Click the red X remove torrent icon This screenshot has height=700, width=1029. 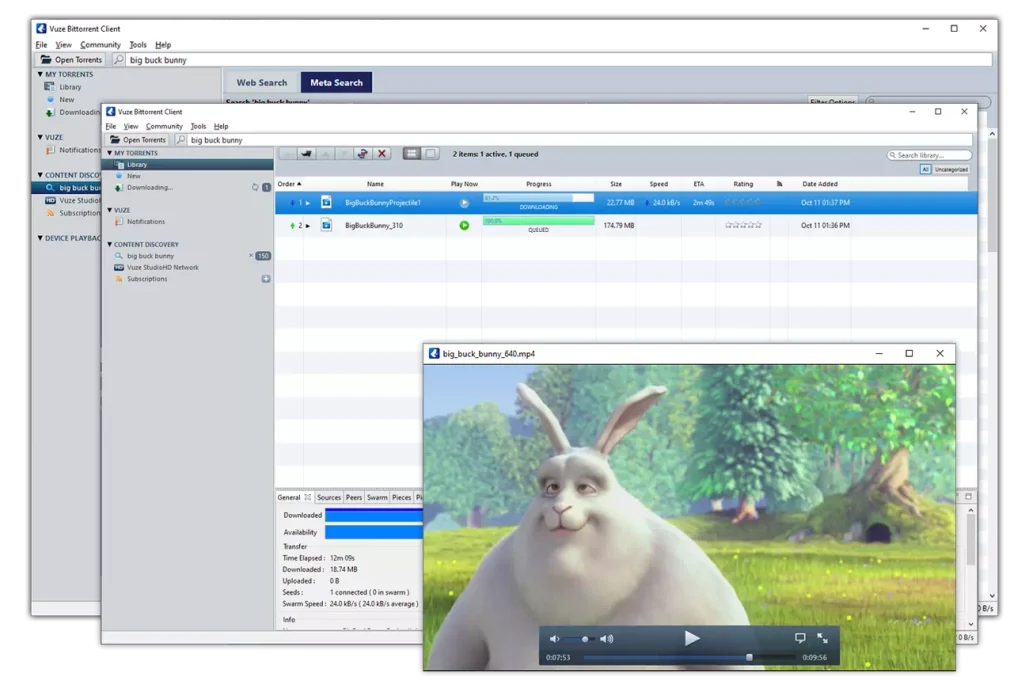click(382, 154)
